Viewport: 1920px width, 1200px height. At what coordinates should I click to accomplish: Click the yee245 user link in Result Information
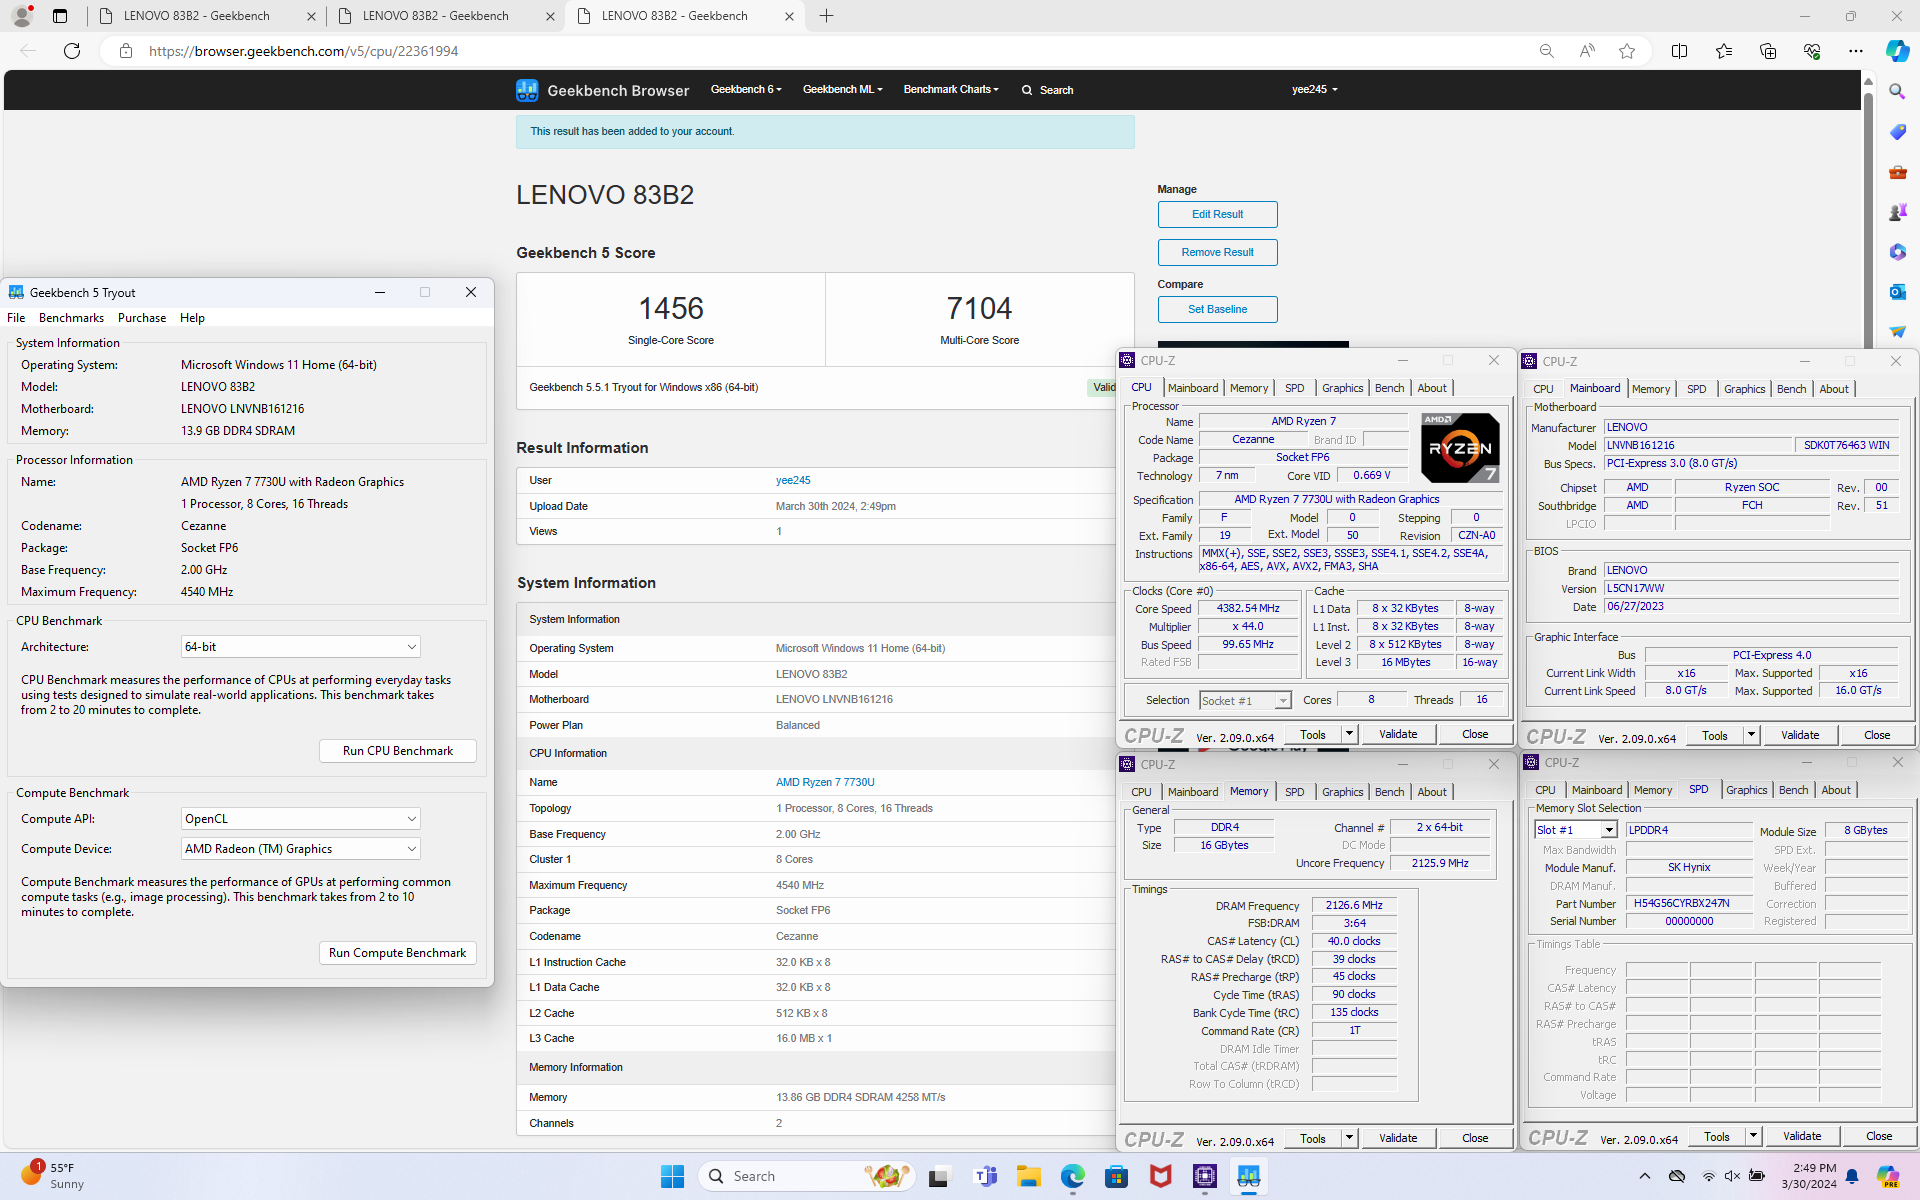pyautogui.click(x=793, y=480)
